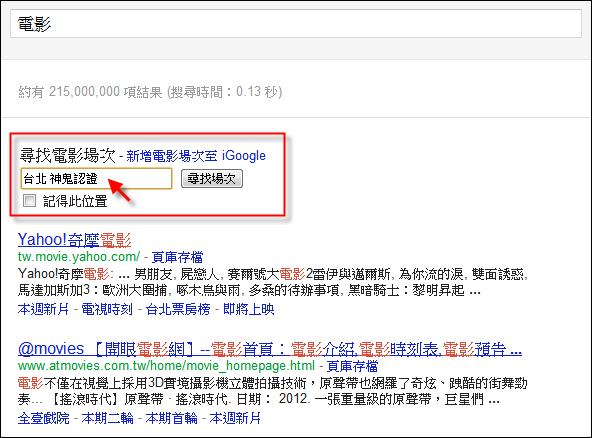592x438 pixels.
Task: Open the Yahoo!奇摩電影 result title
Action: click(x=74, y=240)
